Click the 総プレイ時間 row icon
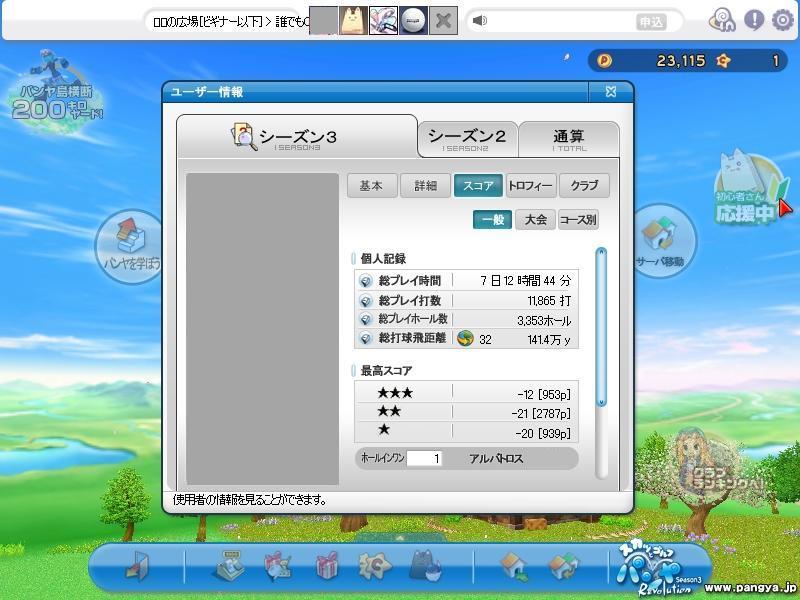Viewport: 800px width, 600px height. click(365, 281)
